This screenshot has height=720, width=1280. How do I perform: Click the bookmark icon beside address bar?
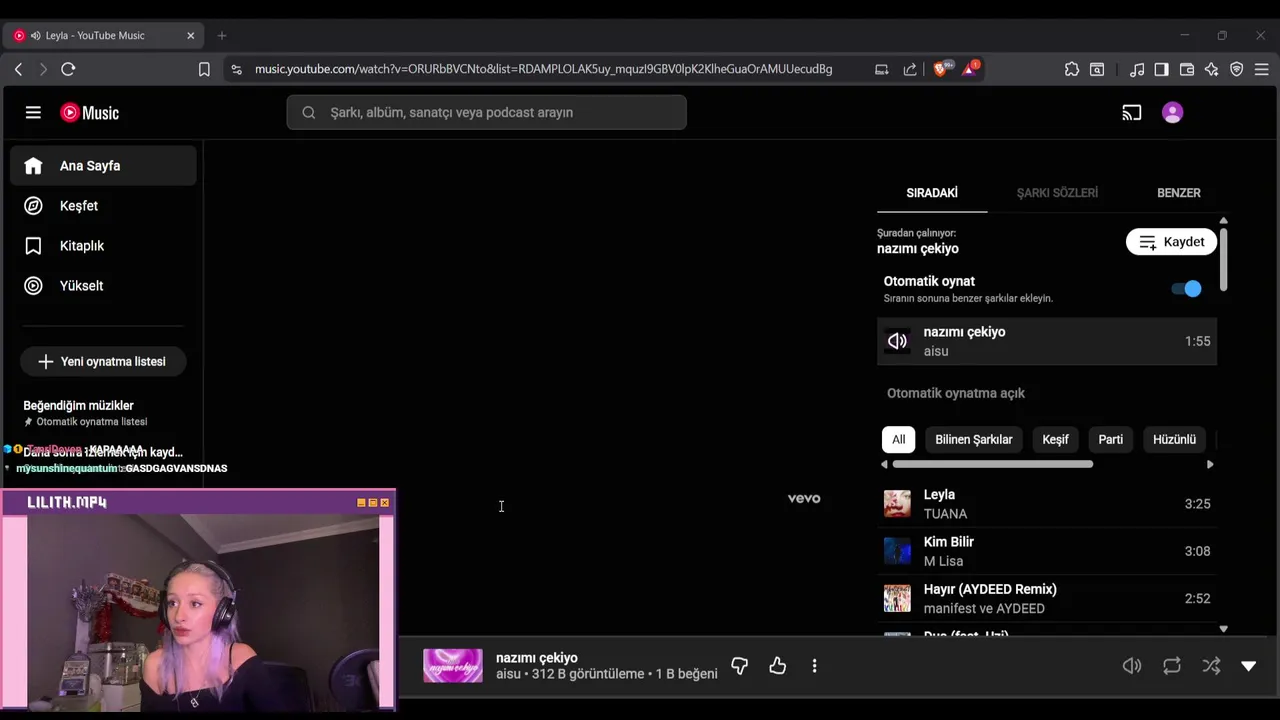pos(204,69)
